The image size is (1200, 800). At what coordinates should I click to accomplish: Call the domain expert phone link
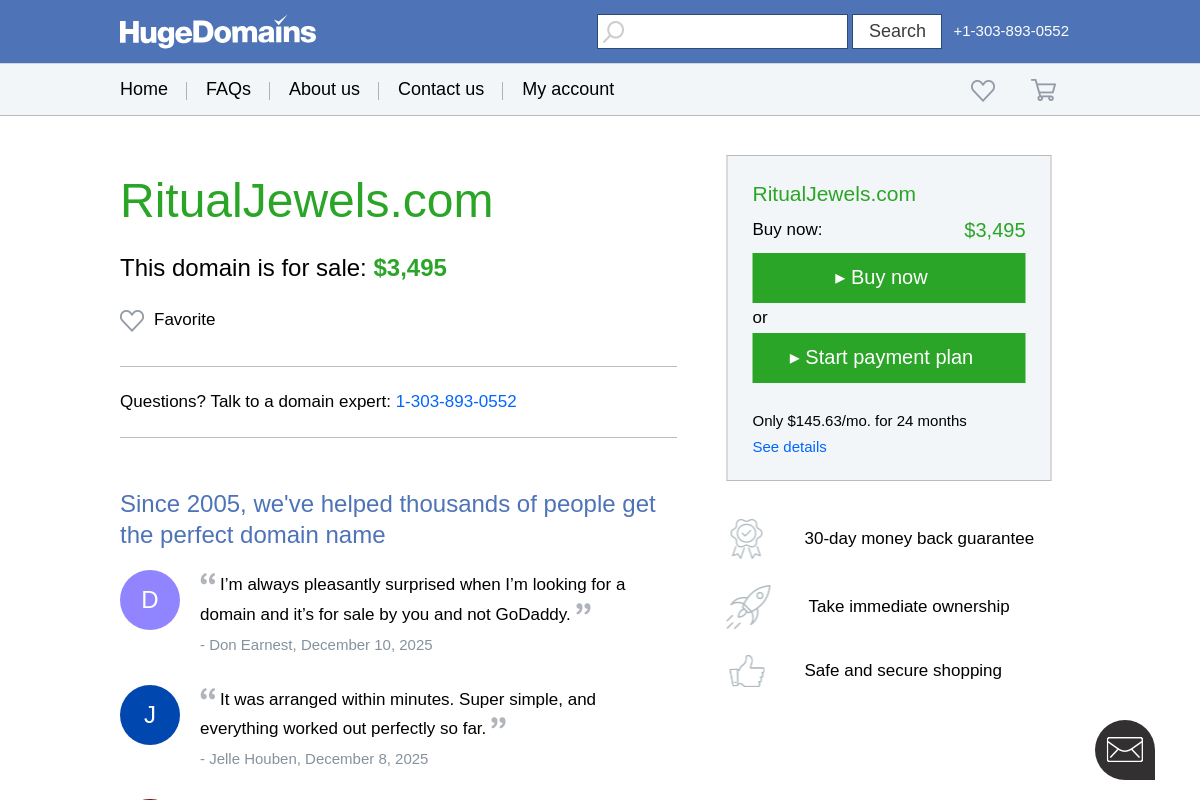coord(456,401)
